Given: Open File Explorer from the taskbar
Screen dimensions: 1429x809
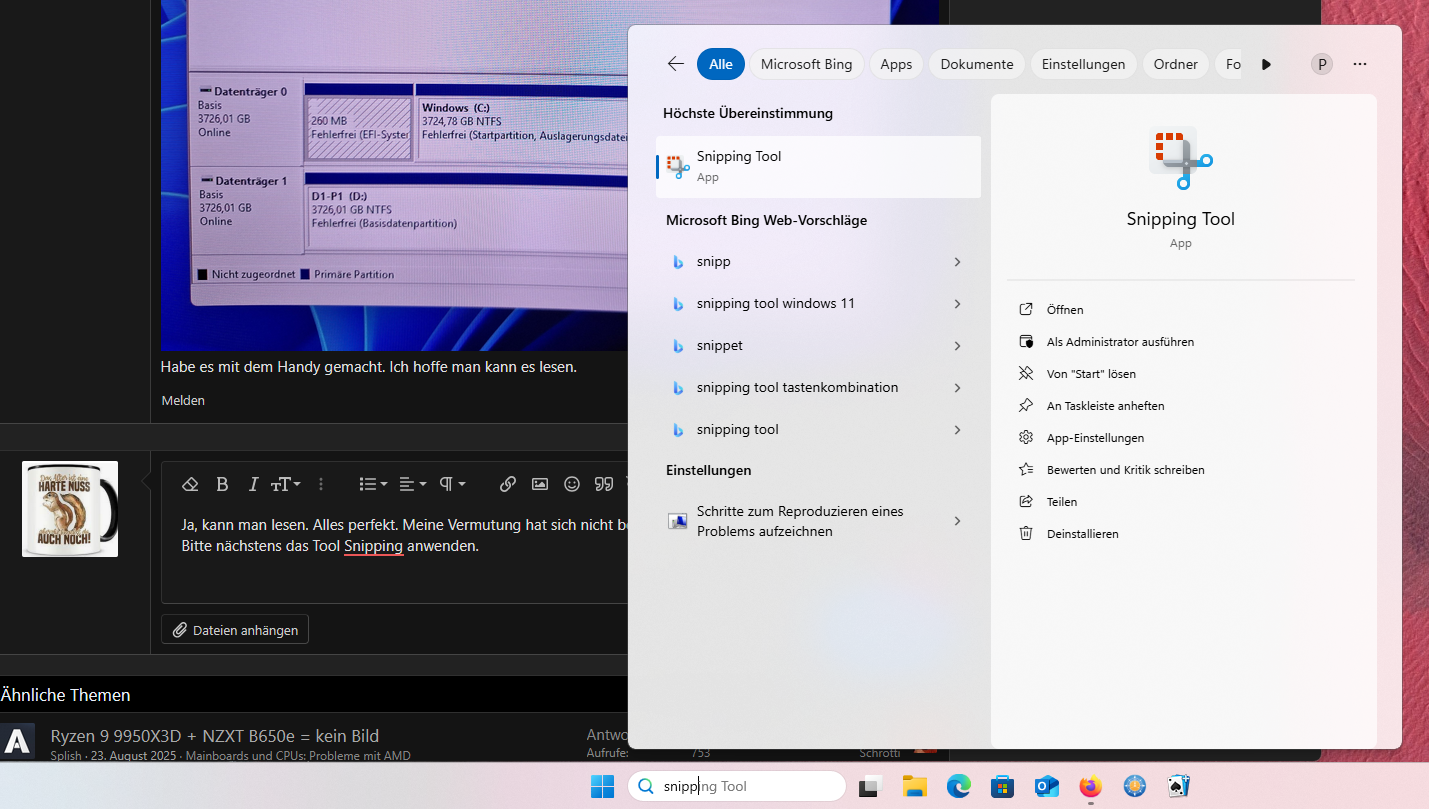Looking at the screenshot, I should tap(914, 787).
